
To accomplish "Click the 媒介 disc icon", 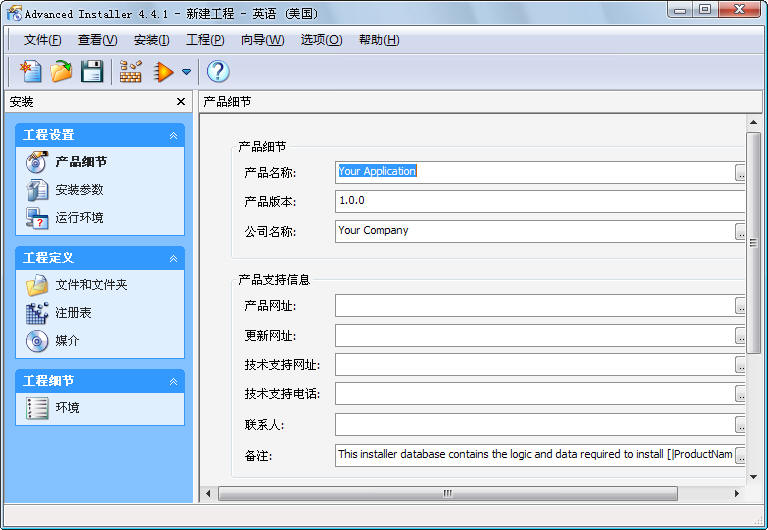I will point(37,341).
